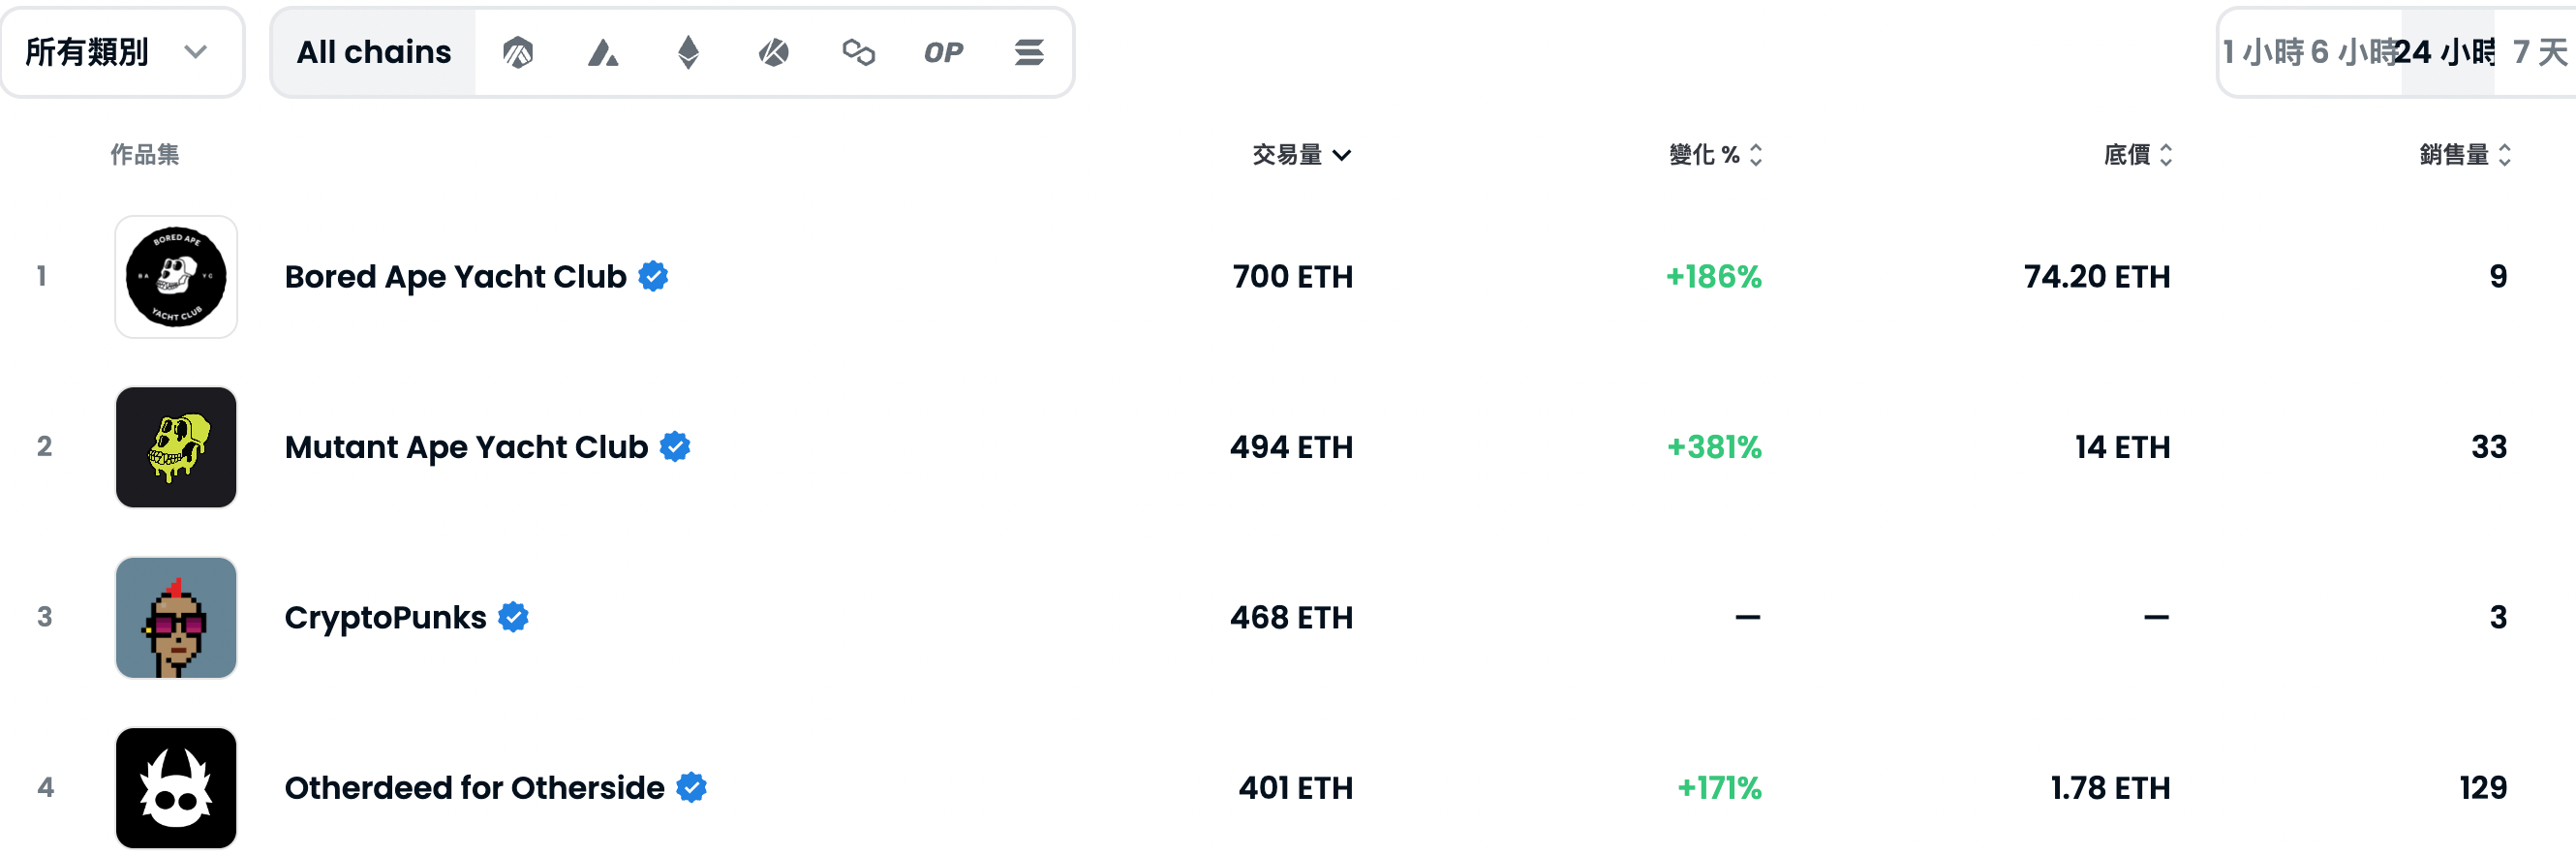
Task: Open the CryptoPunks collection thumbnail
Action: coord(176,618)
